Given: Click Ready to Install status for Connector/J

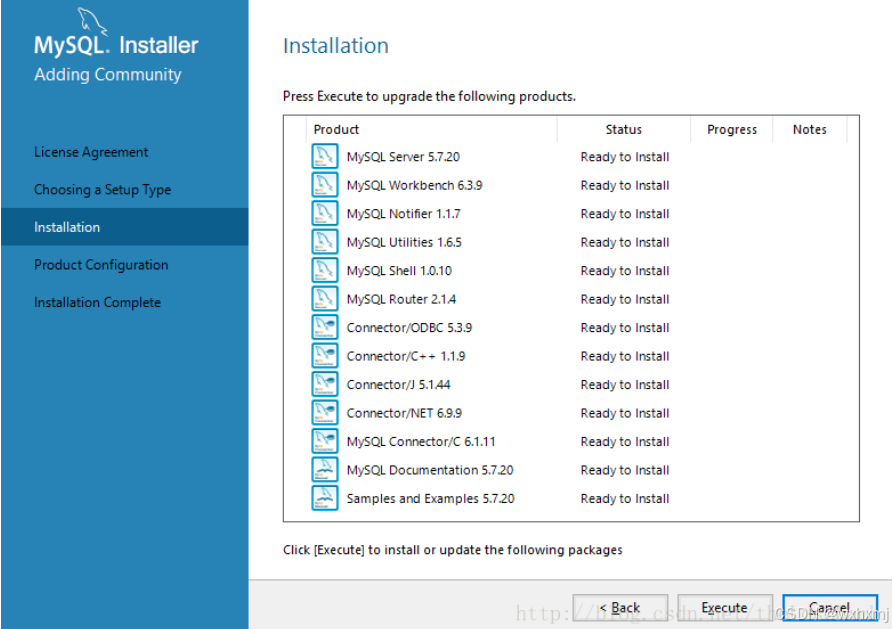Looking at the screenshot, I should click(x=625, y=385).
